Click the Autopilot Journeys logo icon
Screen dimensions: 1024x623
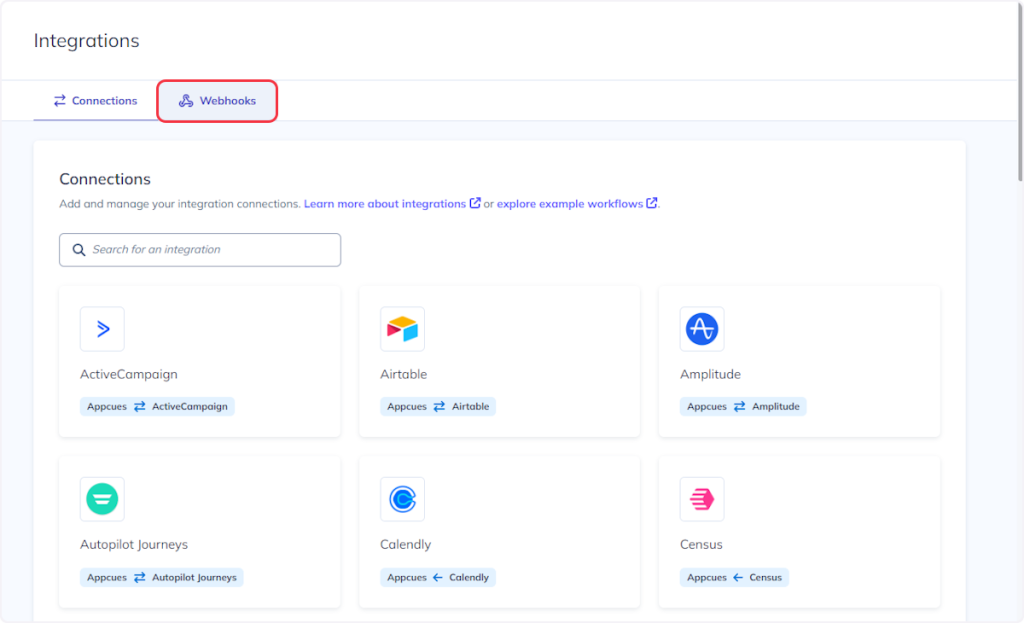pyautogui.click(x=102, y=499)
